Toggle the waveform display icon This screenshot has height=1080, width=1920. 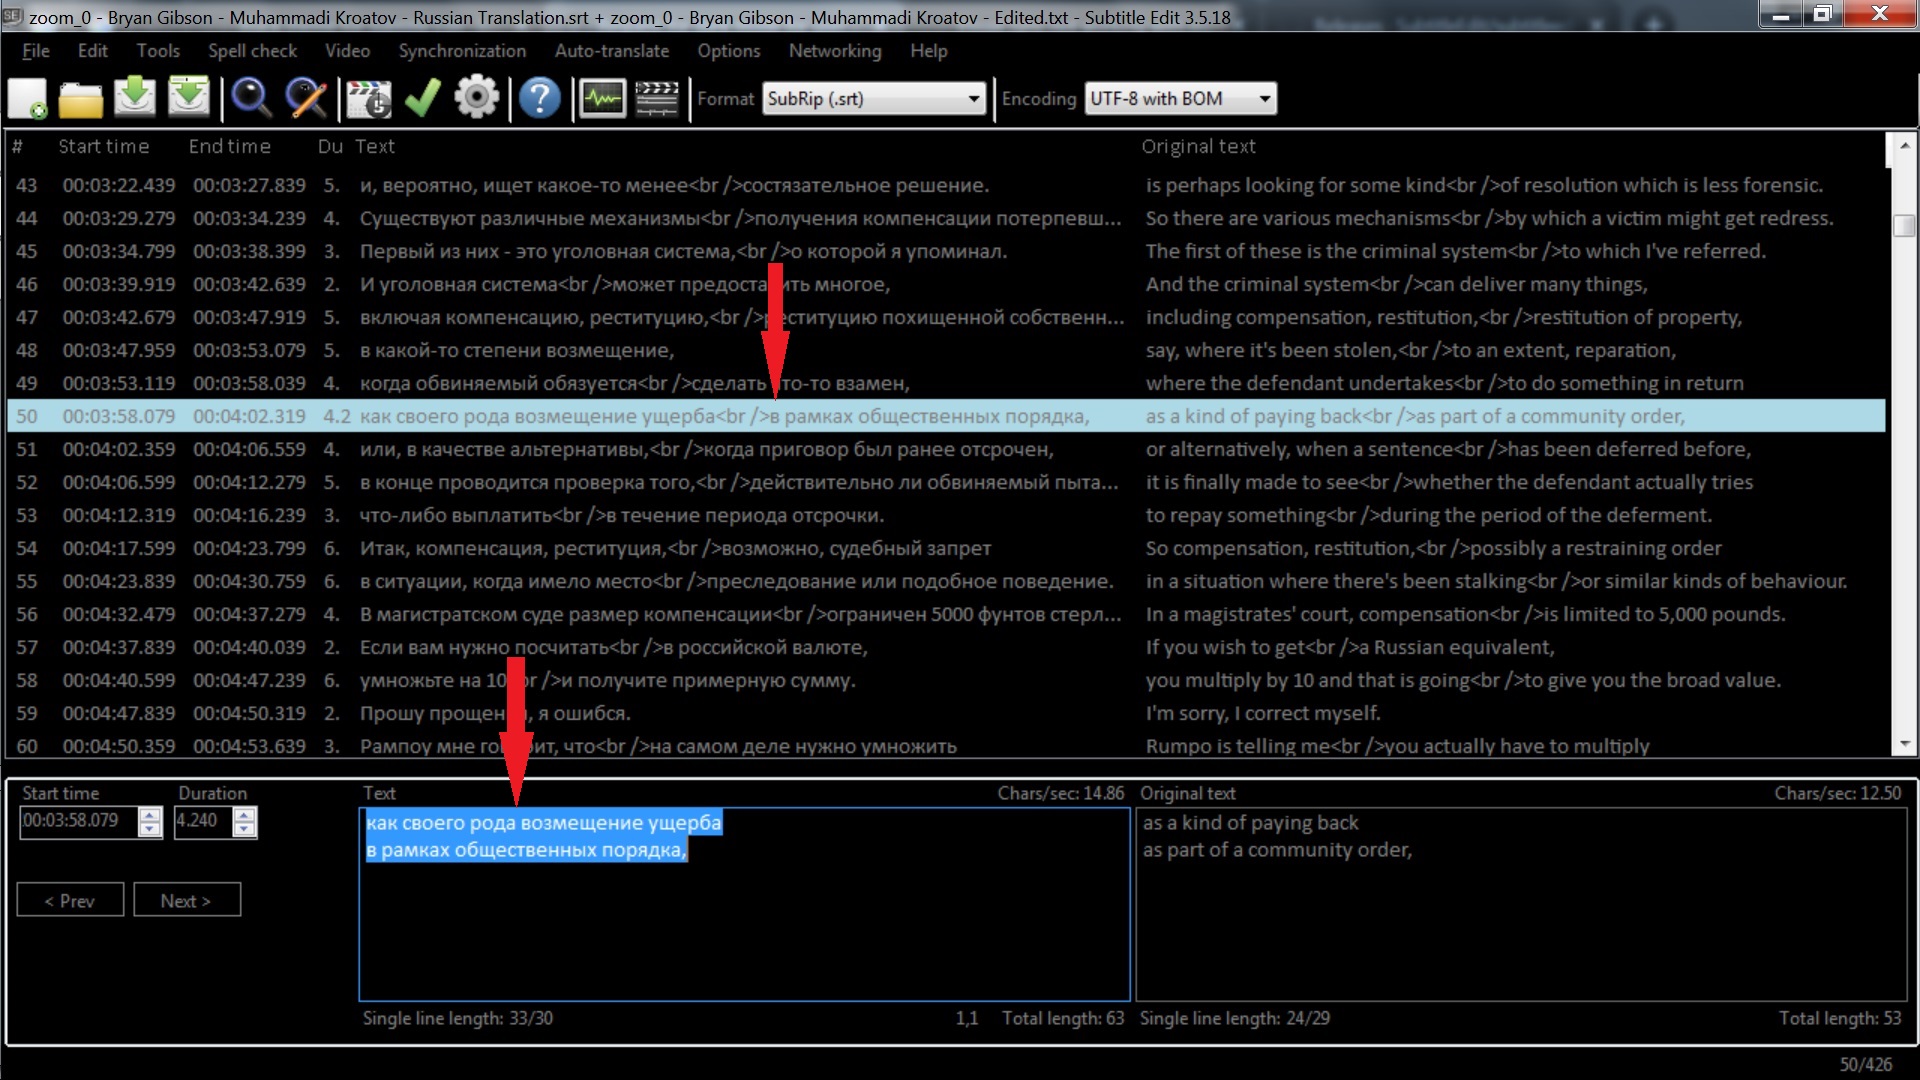[602, 98]
